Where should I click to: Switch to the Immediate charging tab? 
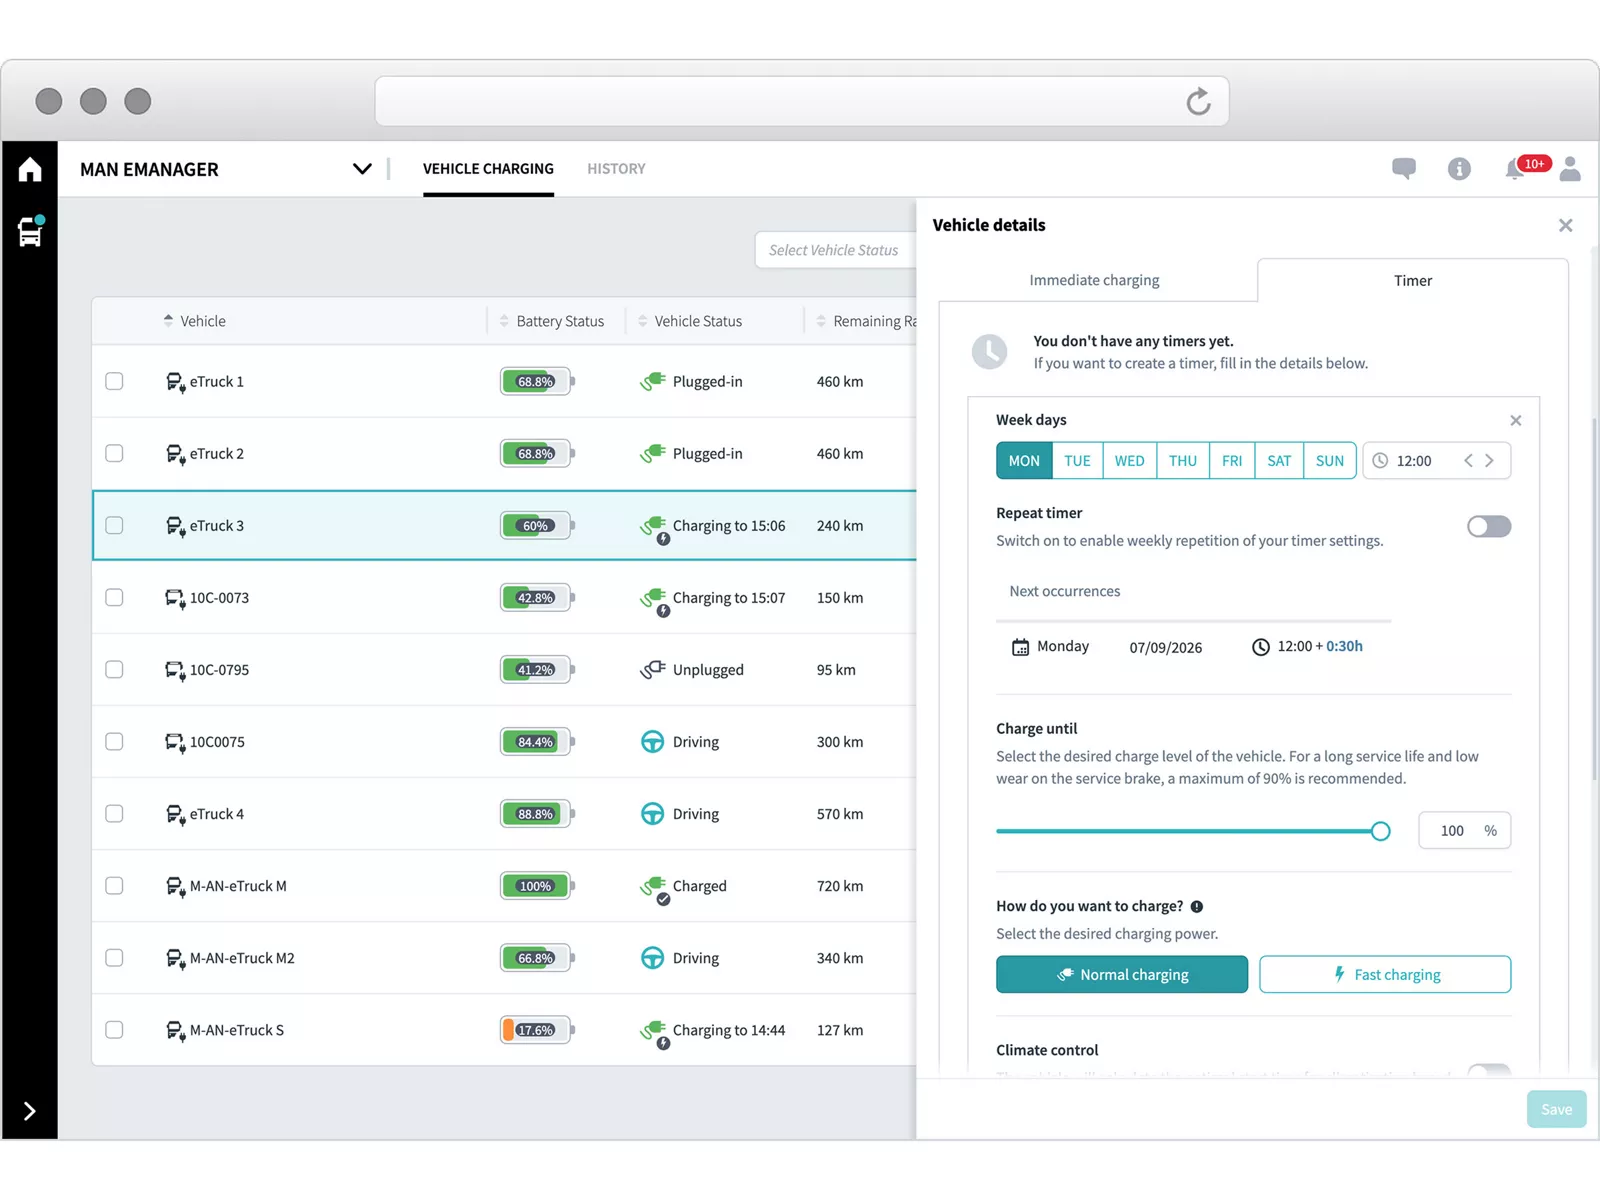point(1094,280)
